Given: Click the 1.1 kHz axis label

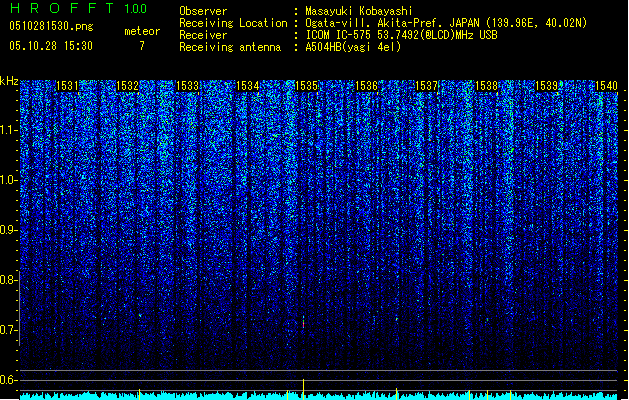Looking at the screenshot, I should click(x=9, y=130).
